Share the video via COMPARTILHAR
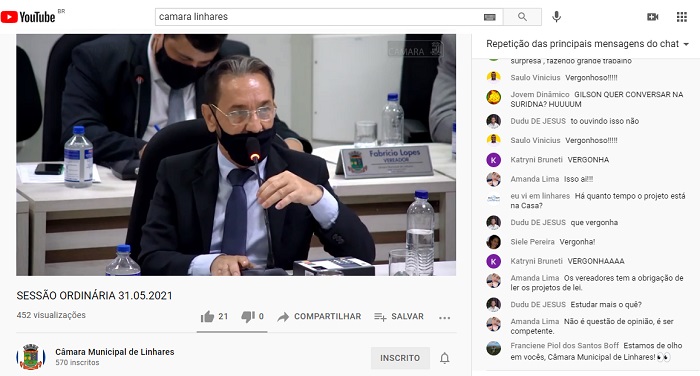The image size is (700, 376). pos(319,317)
